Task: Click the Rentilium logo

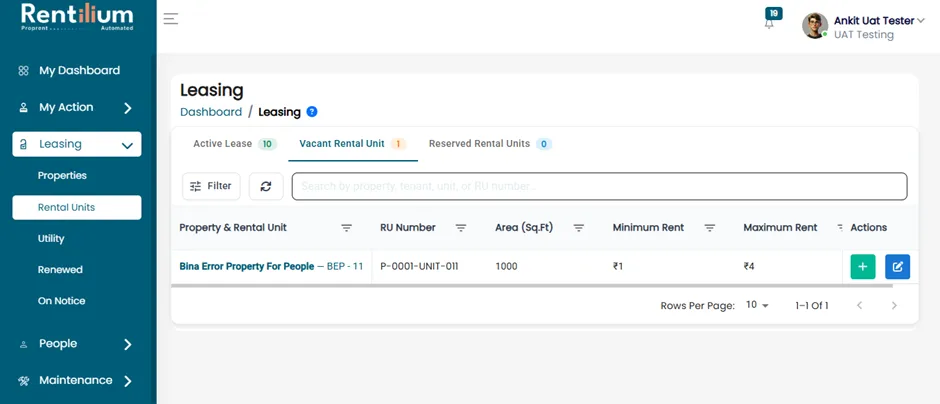Action: pyautogui.click(x=77, y=18)
